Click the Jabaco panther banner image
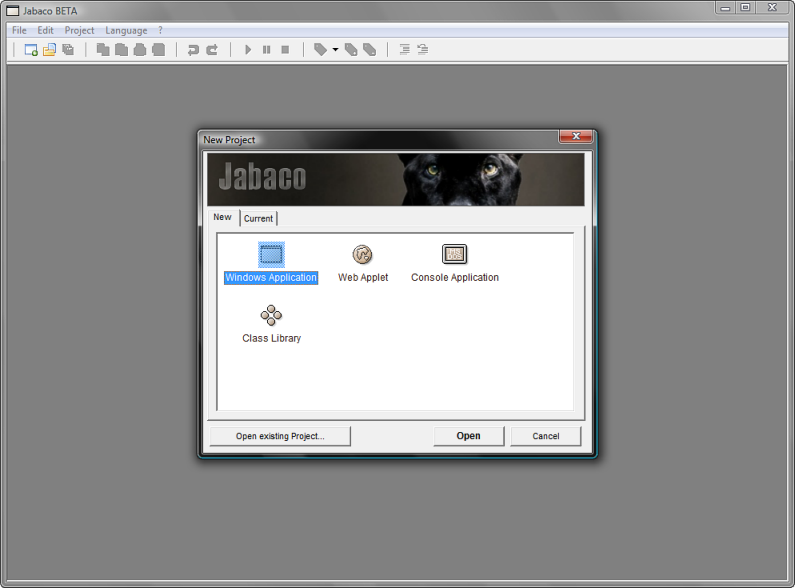The width and height of the screenshot is (795, 588). pos(396,179)
